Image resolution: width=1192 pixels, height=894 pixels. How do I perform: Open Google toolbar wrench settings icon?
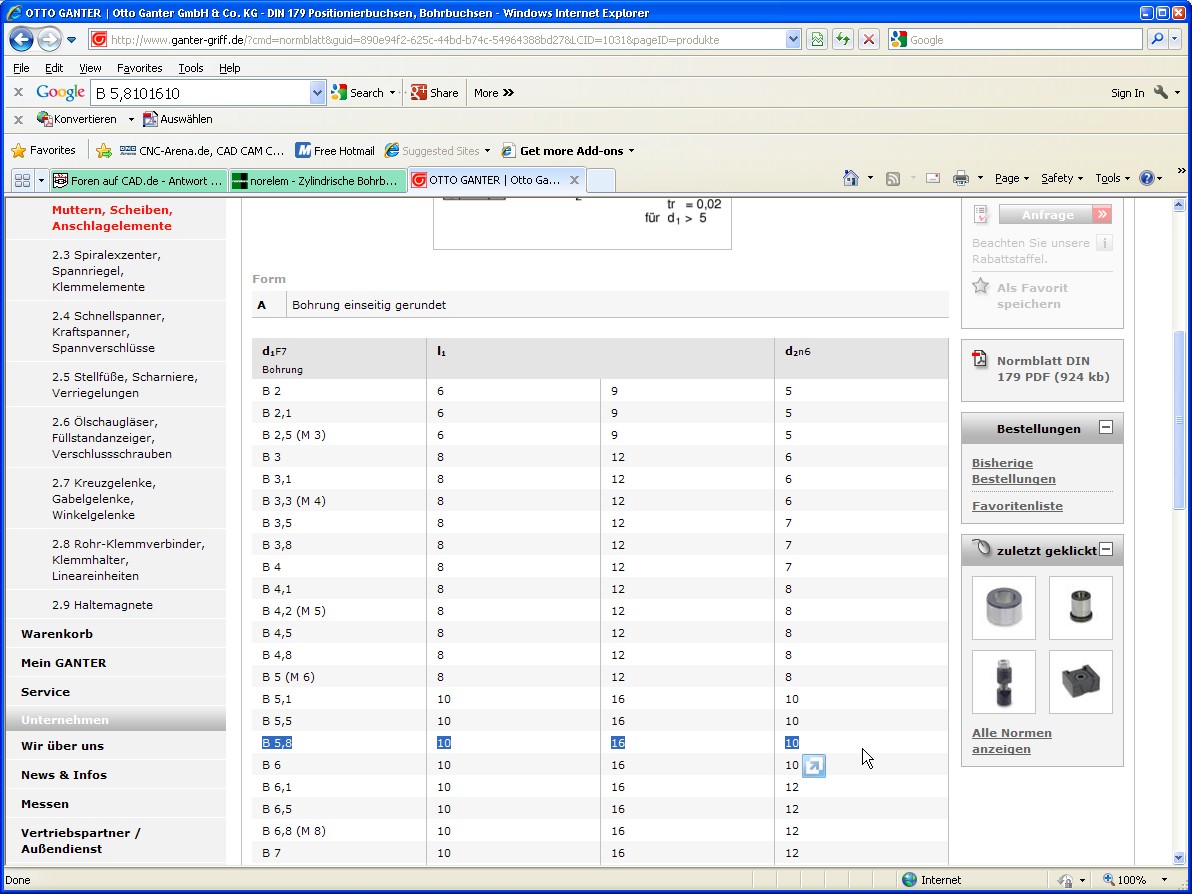(1161, 92)
